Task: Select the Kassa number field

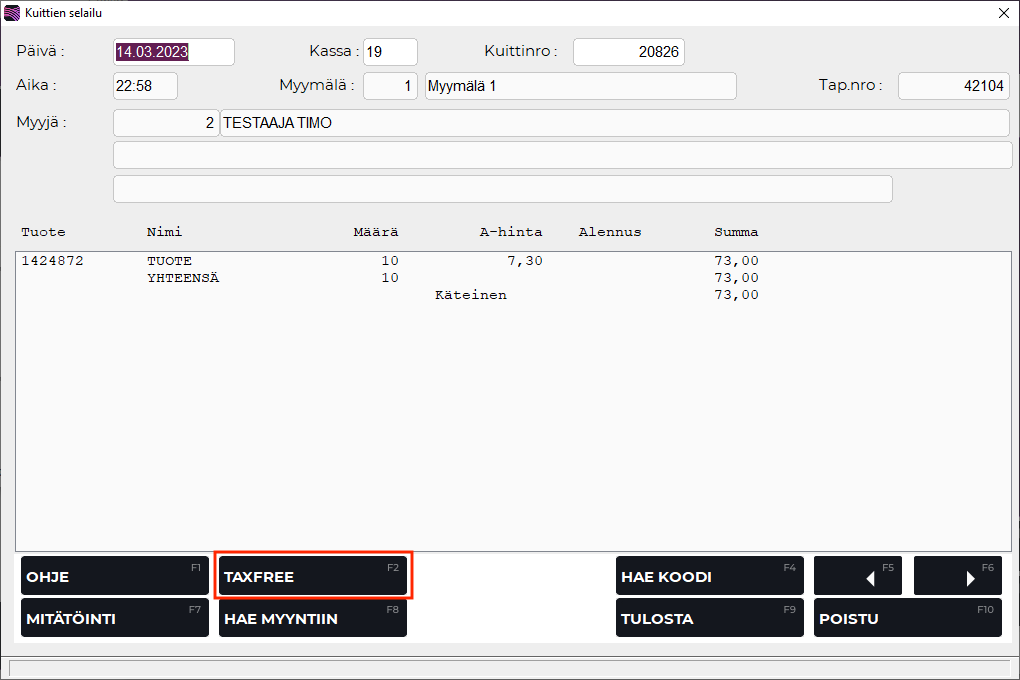Action: (390, 52)
